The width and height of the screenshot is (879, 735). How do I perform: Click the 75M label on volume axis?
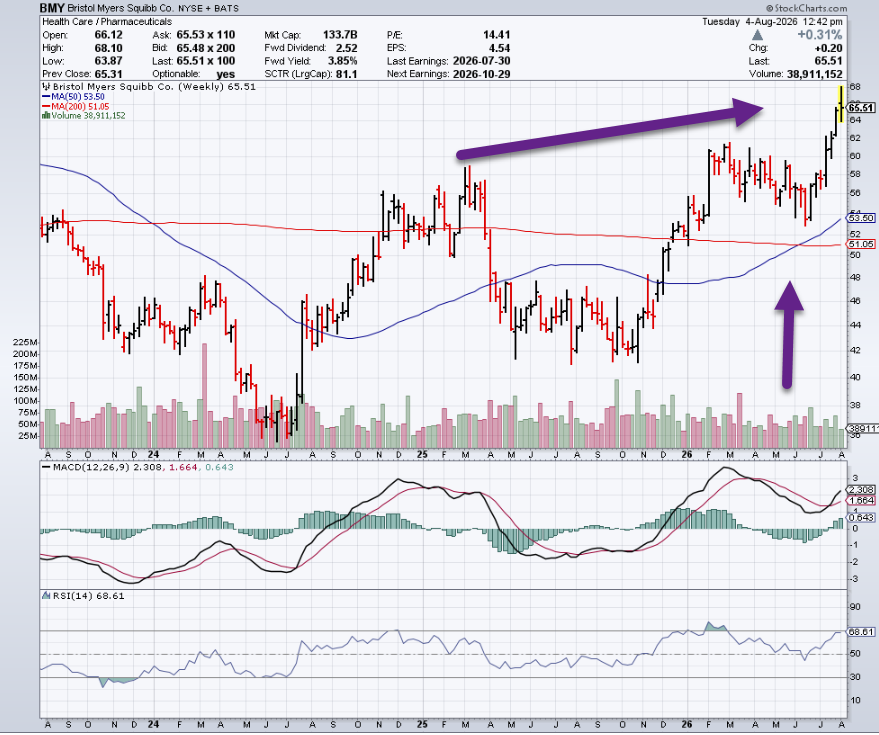[x=28, y=413]
